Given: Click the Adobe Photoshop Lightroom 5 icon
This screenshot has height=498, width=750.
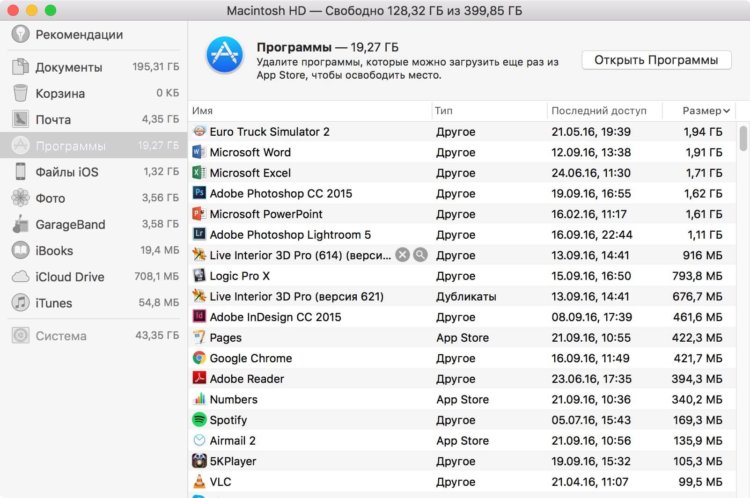Looking at the screenshot, I should click(199, 234).
